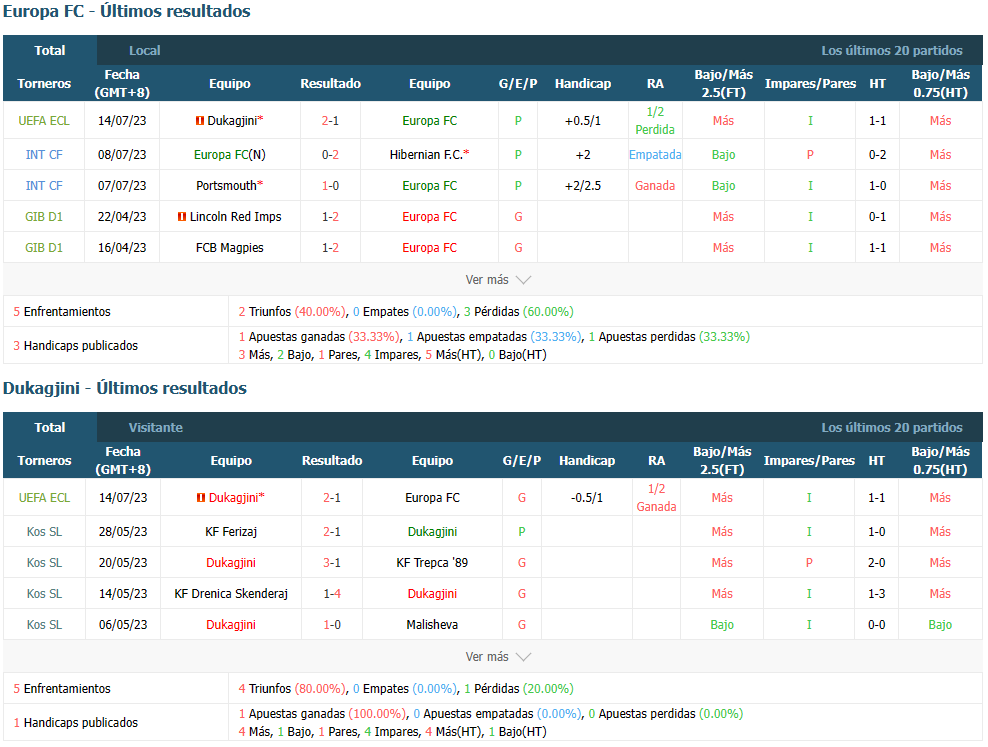Expand Ver más under Dukagjini results
Screen dimensions: 988x747
(x=498, y=657)
